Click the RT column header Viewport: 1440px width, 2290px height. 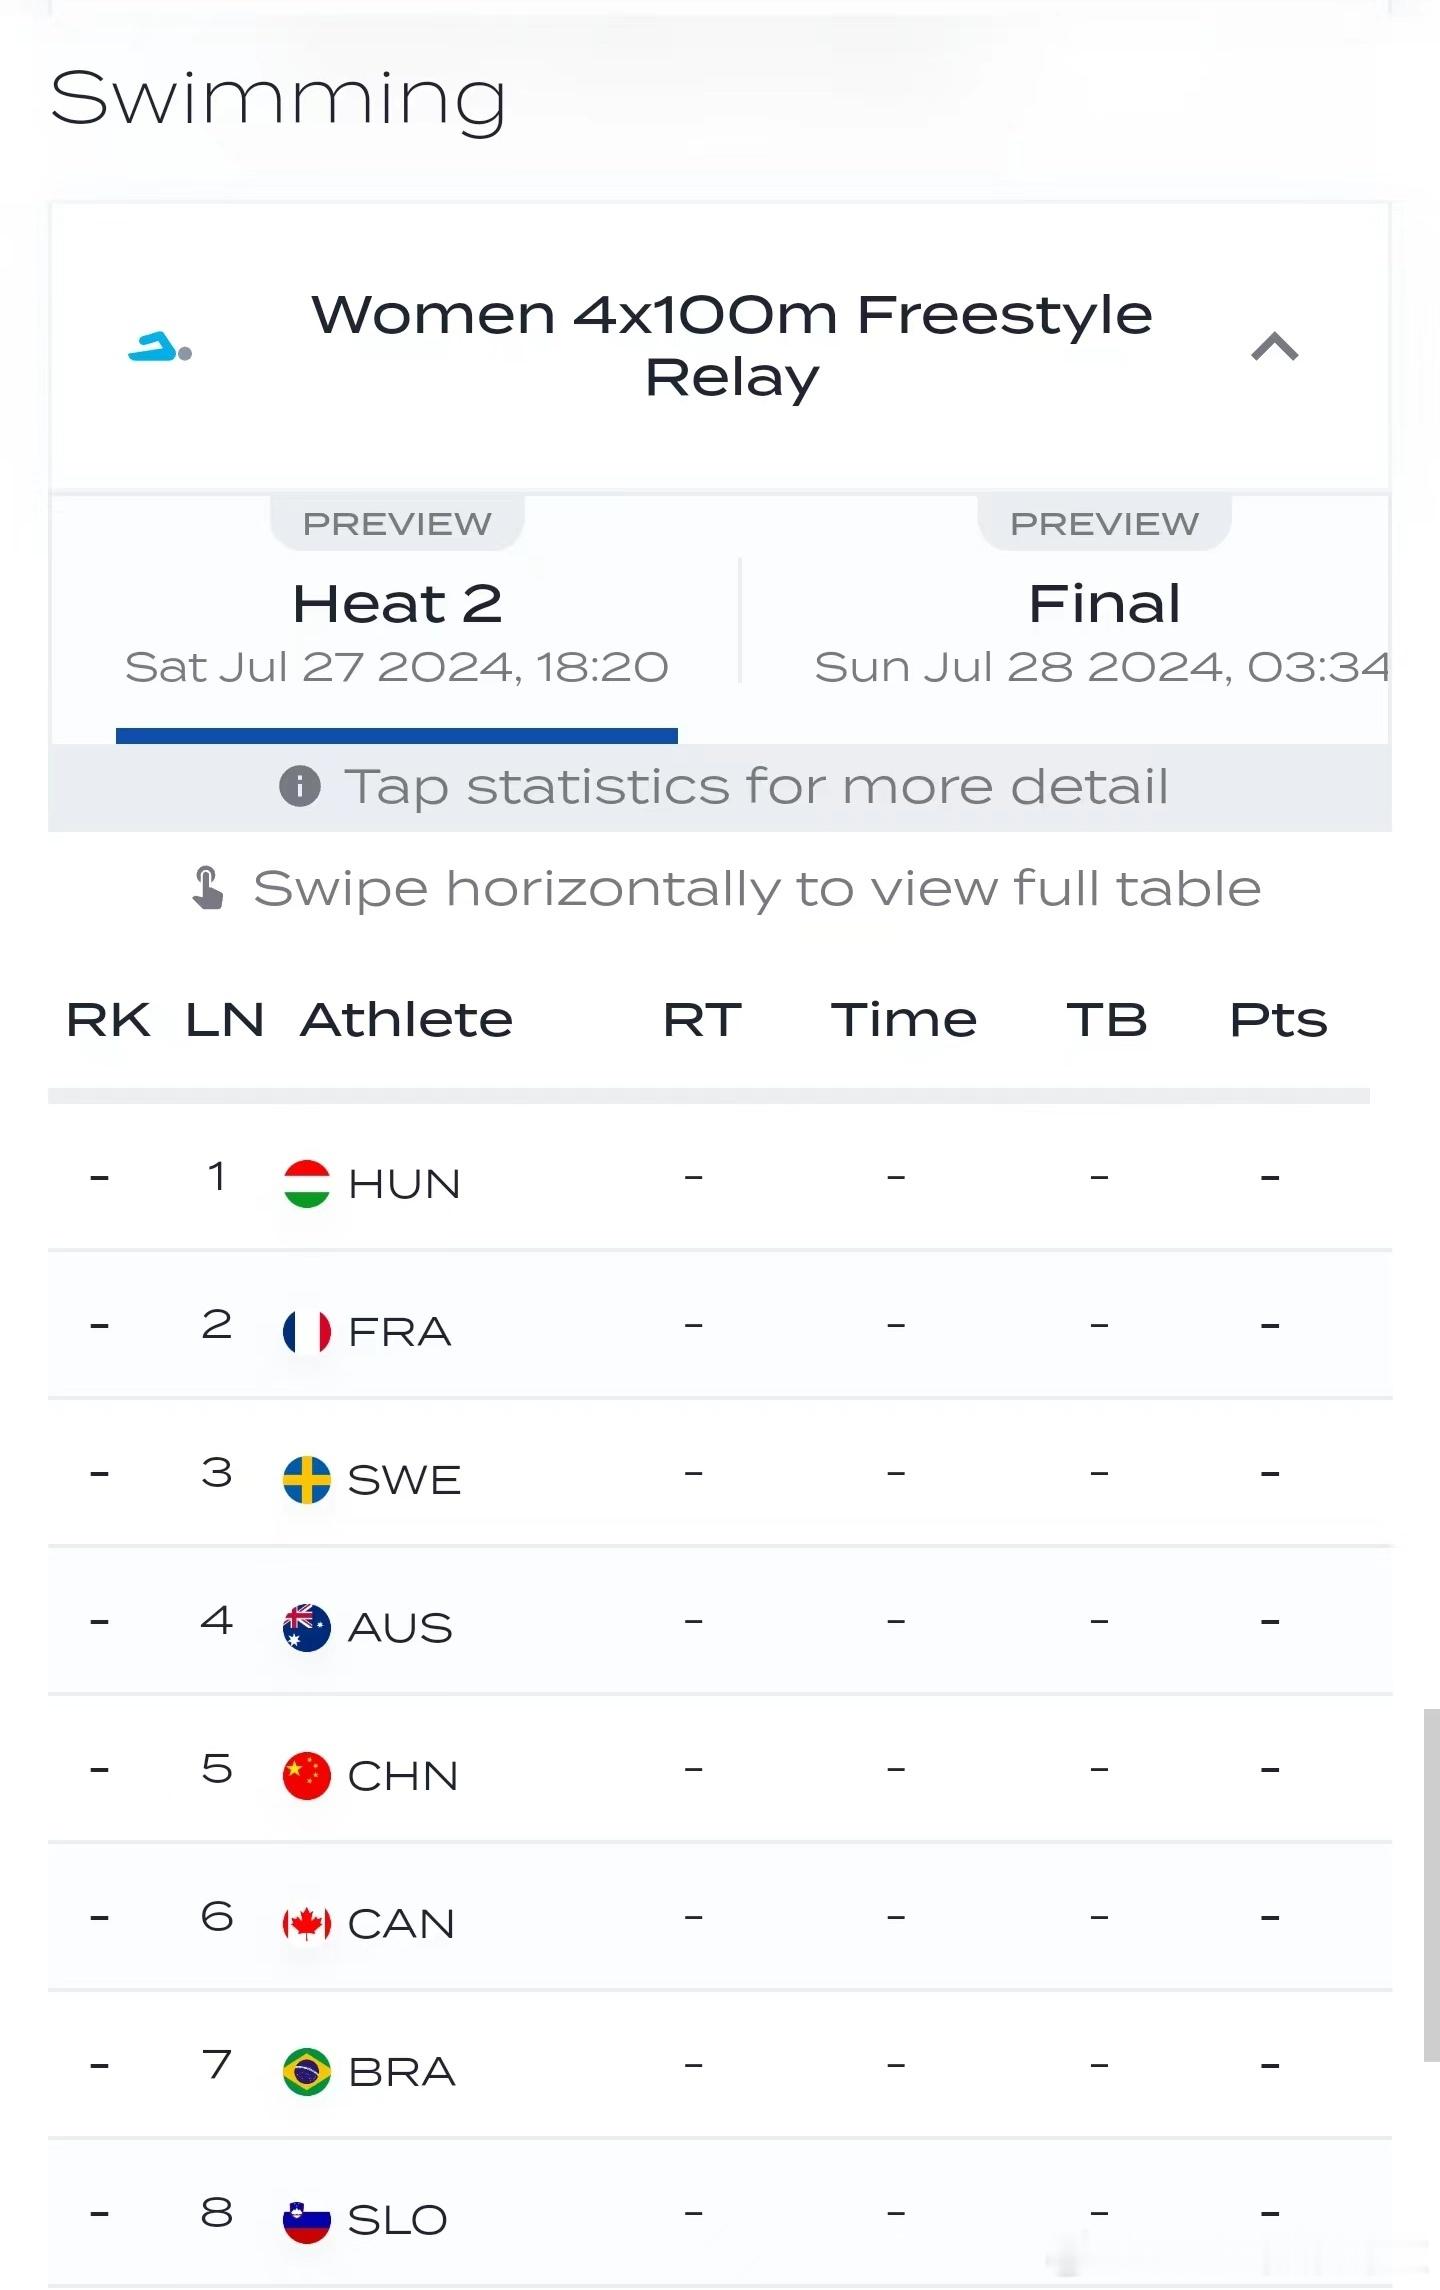(702, 1020)
